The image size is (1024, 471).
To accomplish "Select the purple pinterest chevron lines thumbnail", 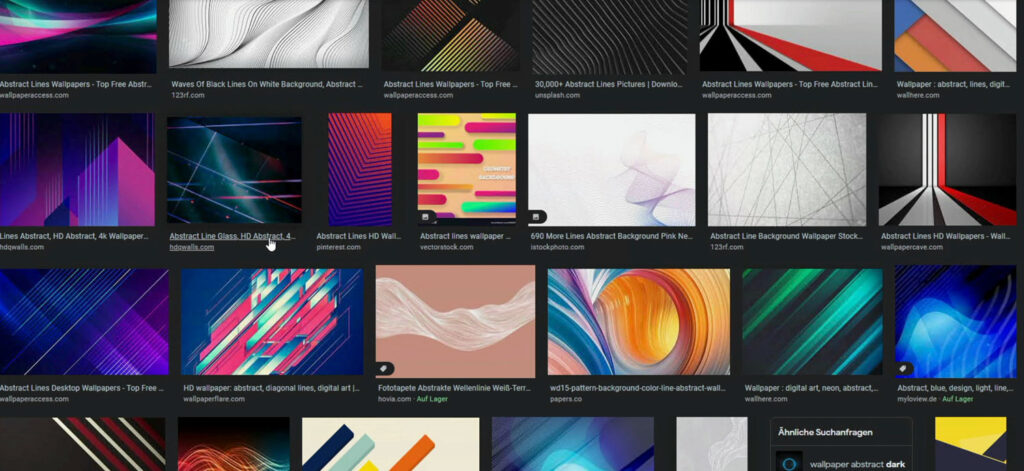I will (x=360, y=168).
